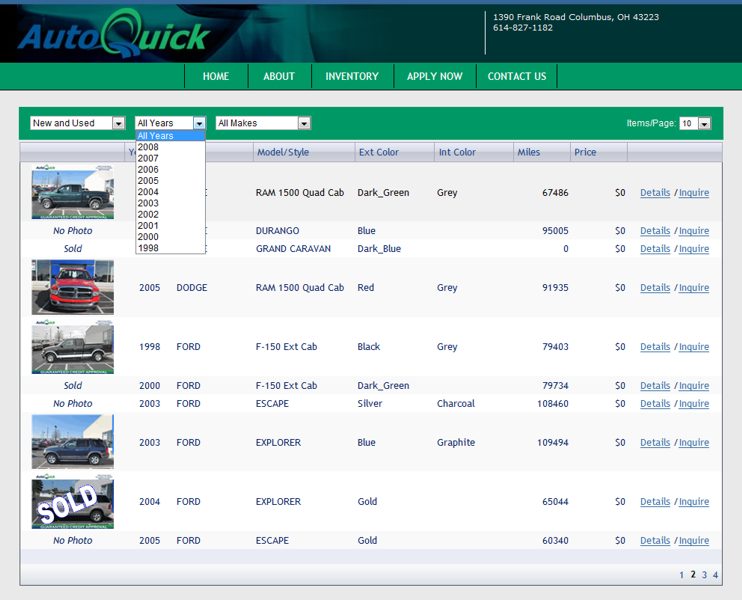
Task: Sort by Ext Color column header
Action: pyautogui.click(x=379, y=152)
